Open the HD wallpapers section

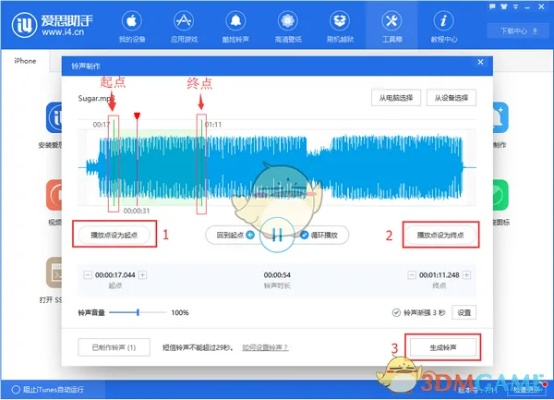pos(288,27)
